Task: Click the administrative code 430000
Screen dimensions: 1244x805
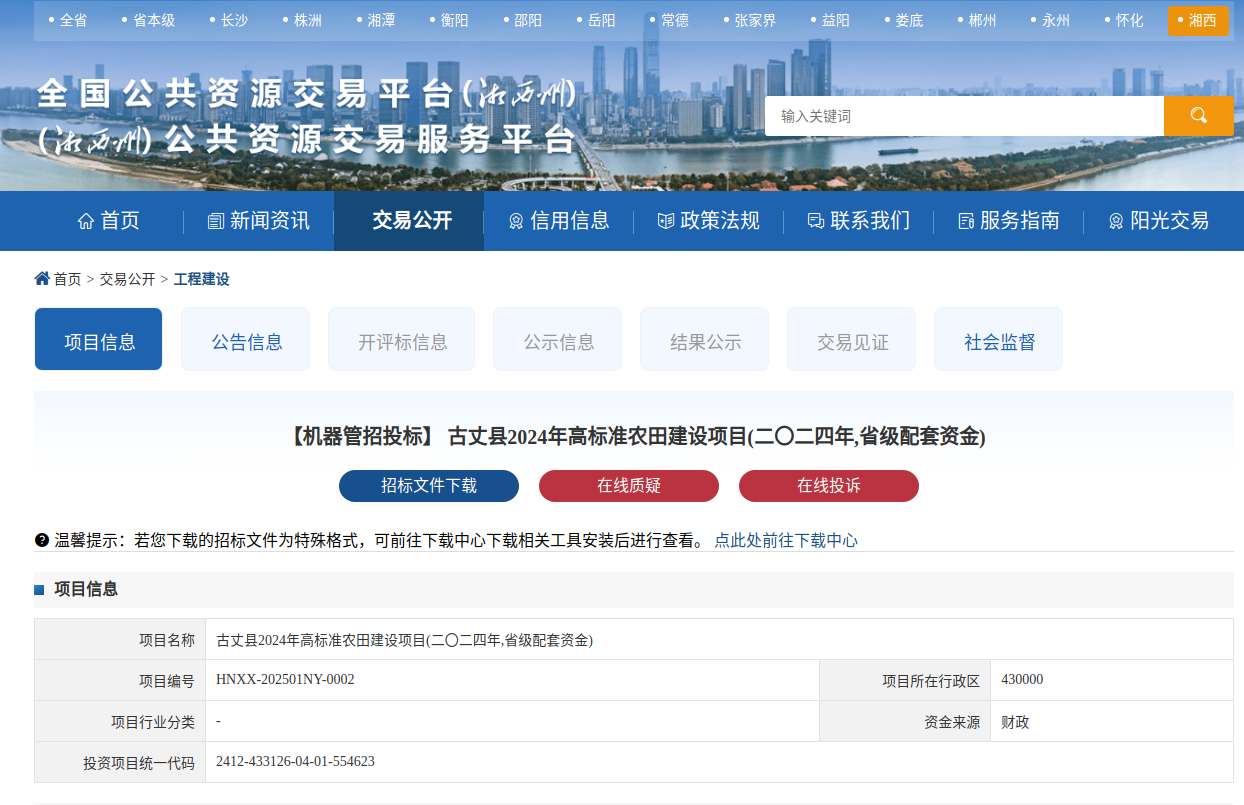Action: point(1022,680)
